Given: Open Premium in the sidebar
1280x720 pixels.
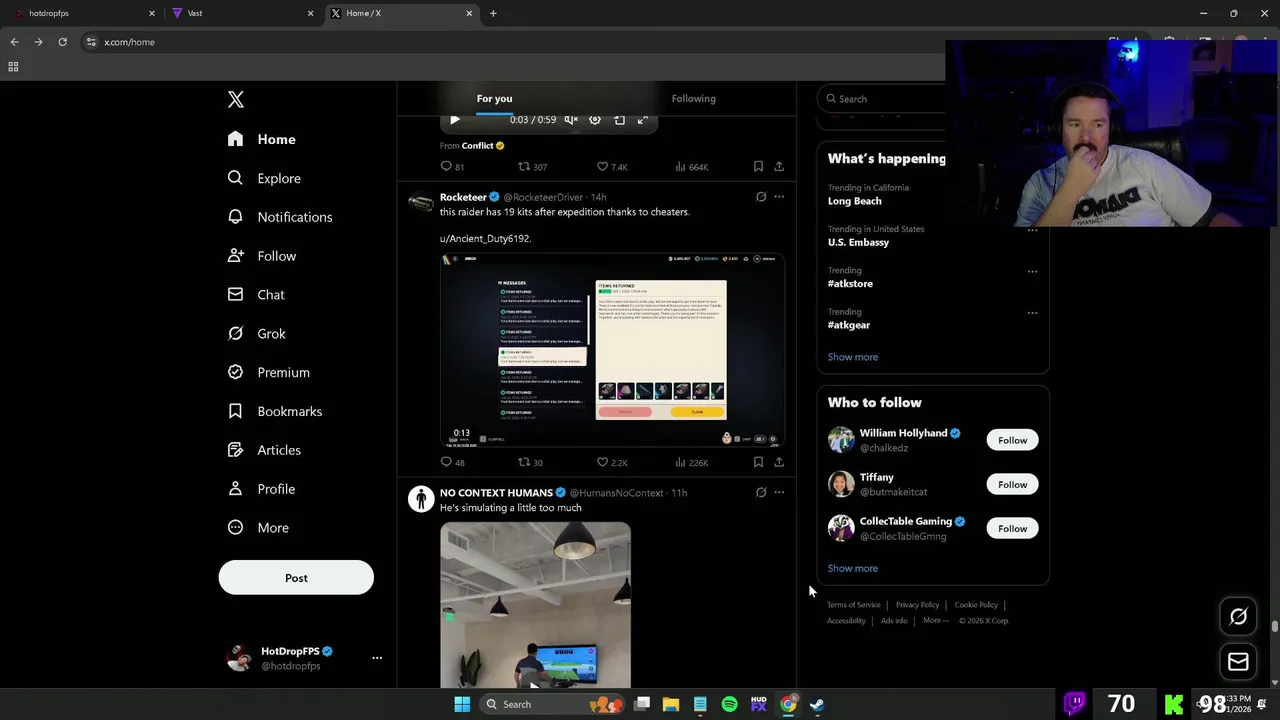Looking at the screenshot, I should pyautogui.click(x=269, y=372).
